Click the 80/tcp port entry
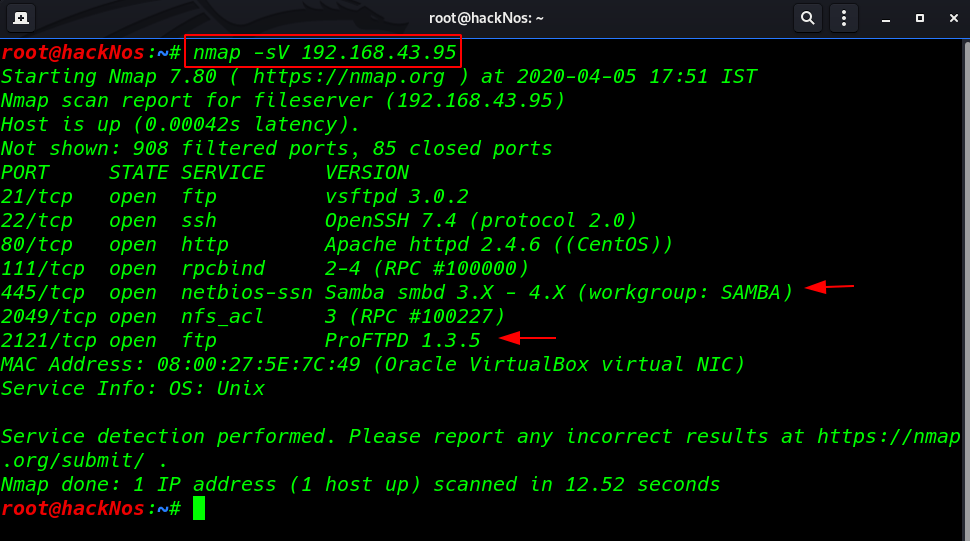This screenshot has width=970, height=541. 36,245
